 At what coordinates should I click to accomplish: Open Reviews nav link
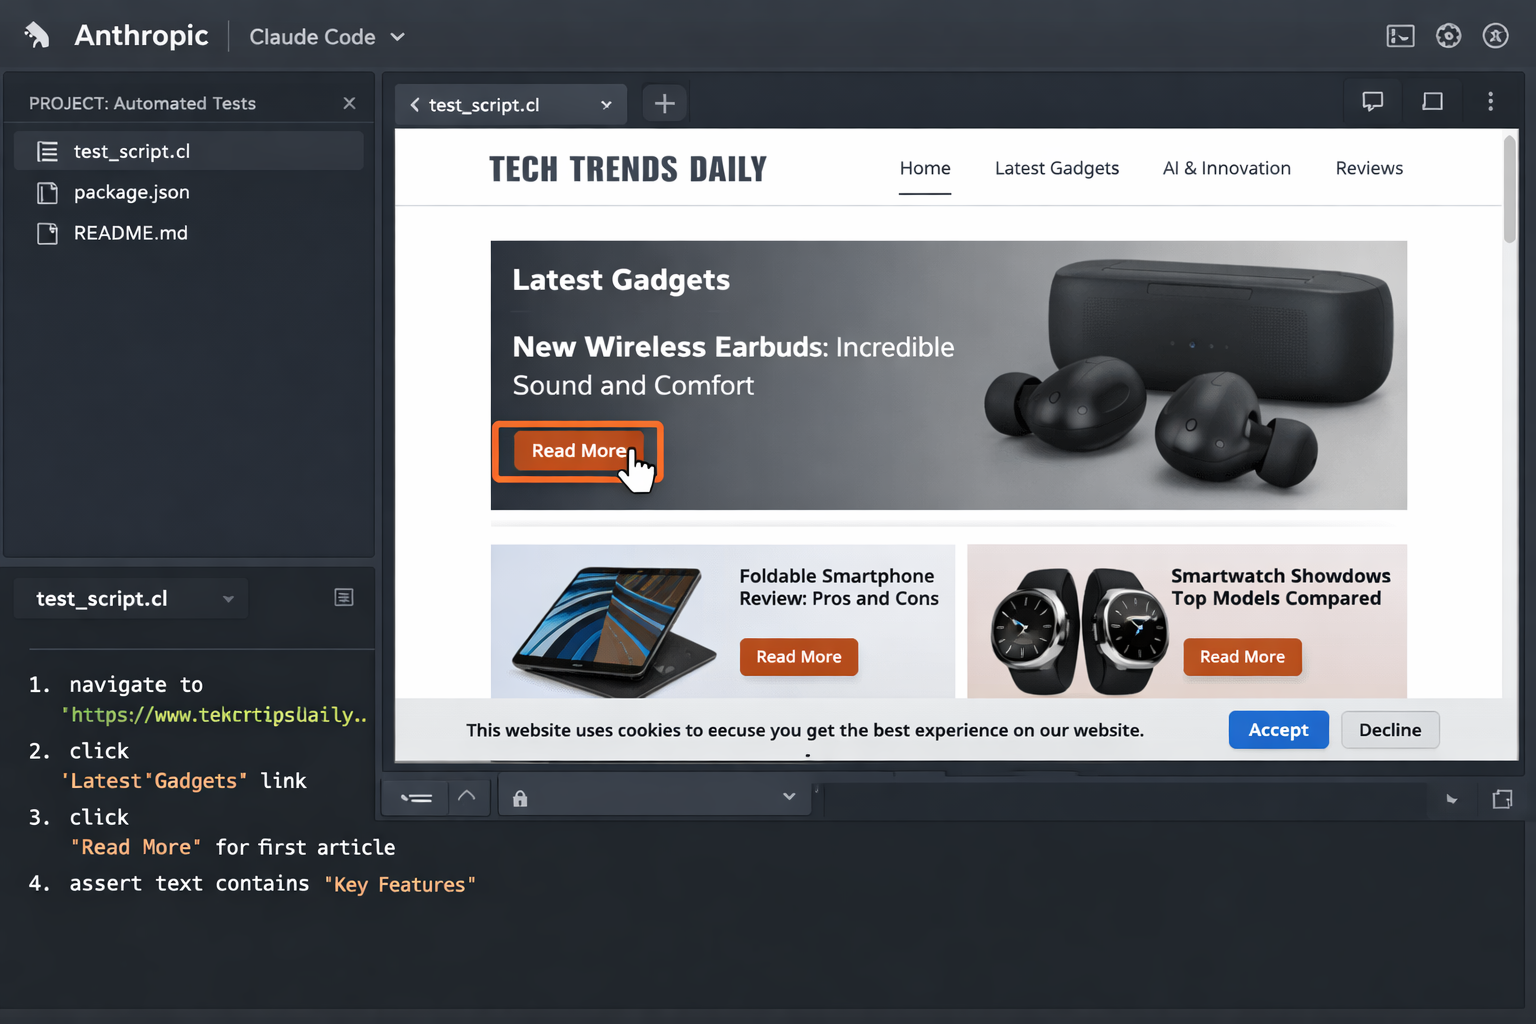click(1369, 168)
